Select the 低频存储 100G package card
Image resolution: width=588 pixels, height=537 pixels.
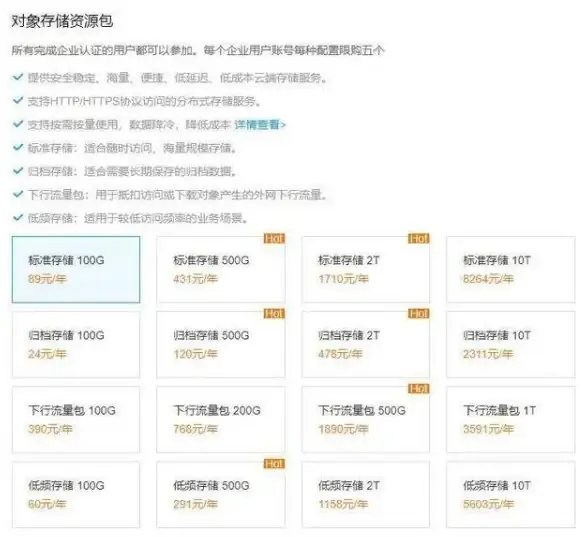click(x=76, y=495)
